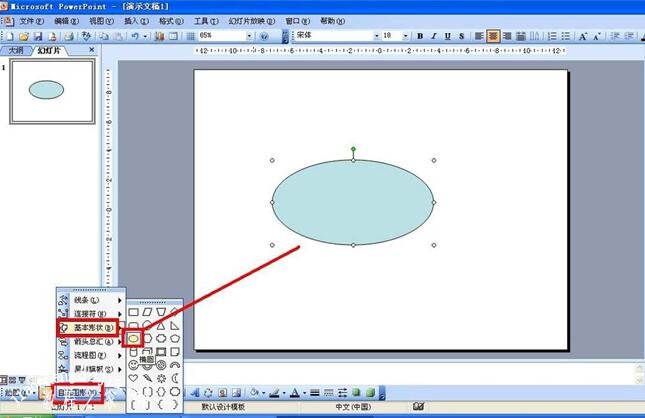Choose the smiley face shape
The image size is (645, 418).
click(133, 365)
